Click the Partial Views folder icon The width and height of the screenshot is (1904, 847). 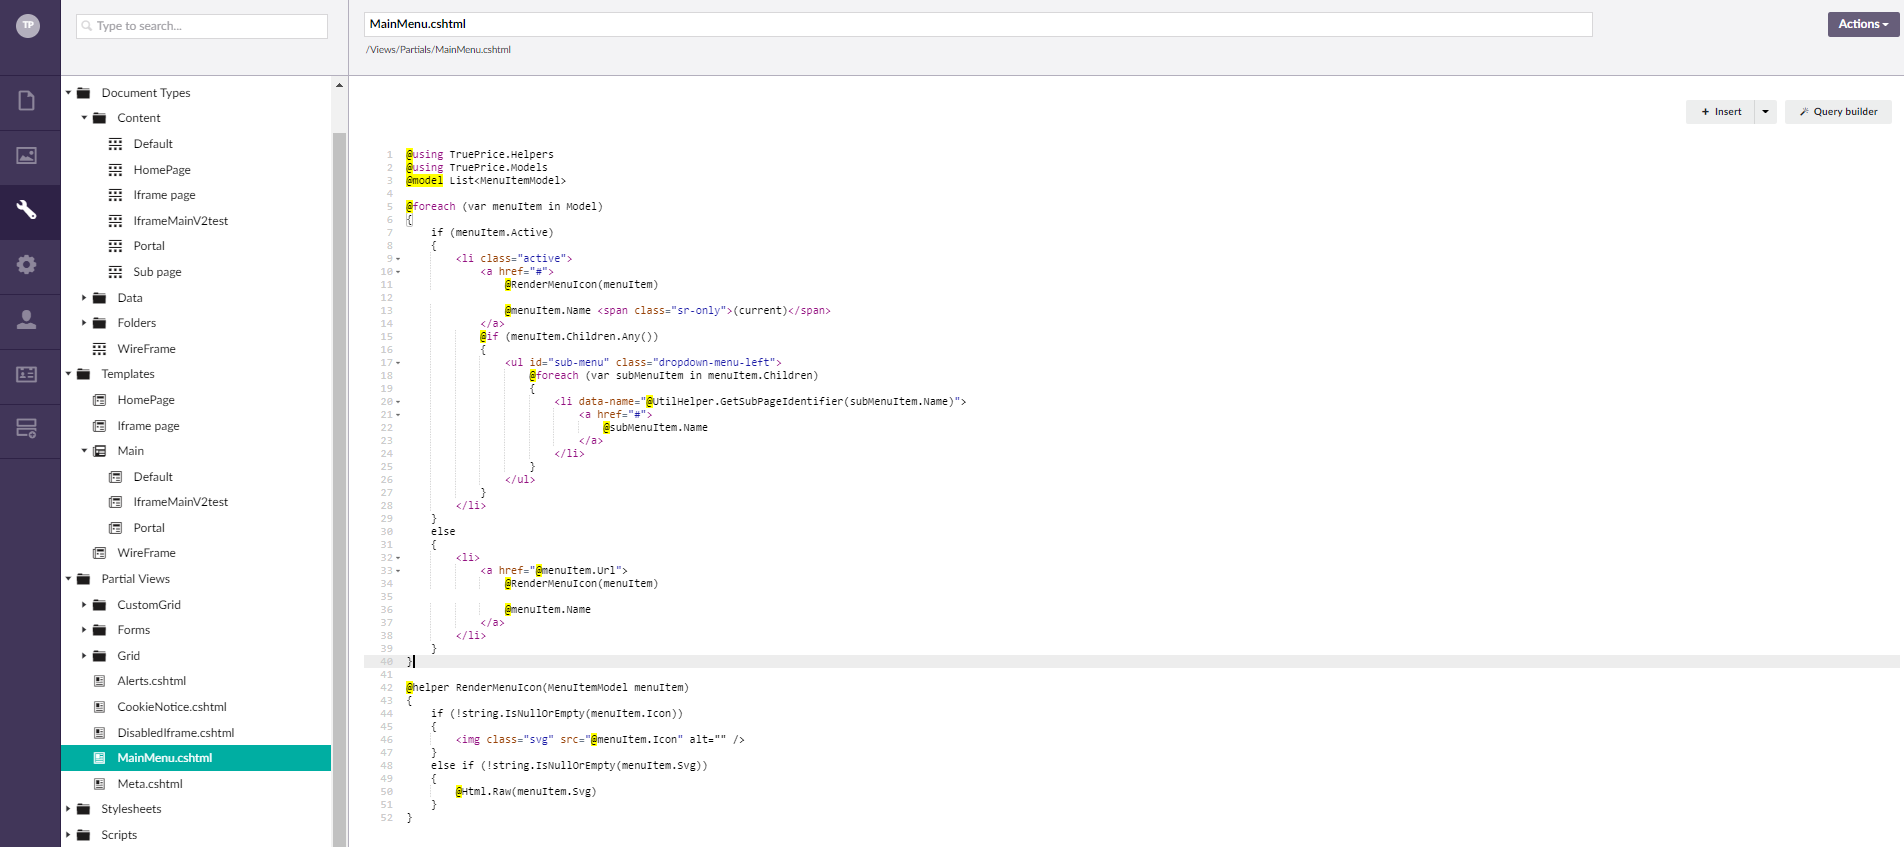83,579
